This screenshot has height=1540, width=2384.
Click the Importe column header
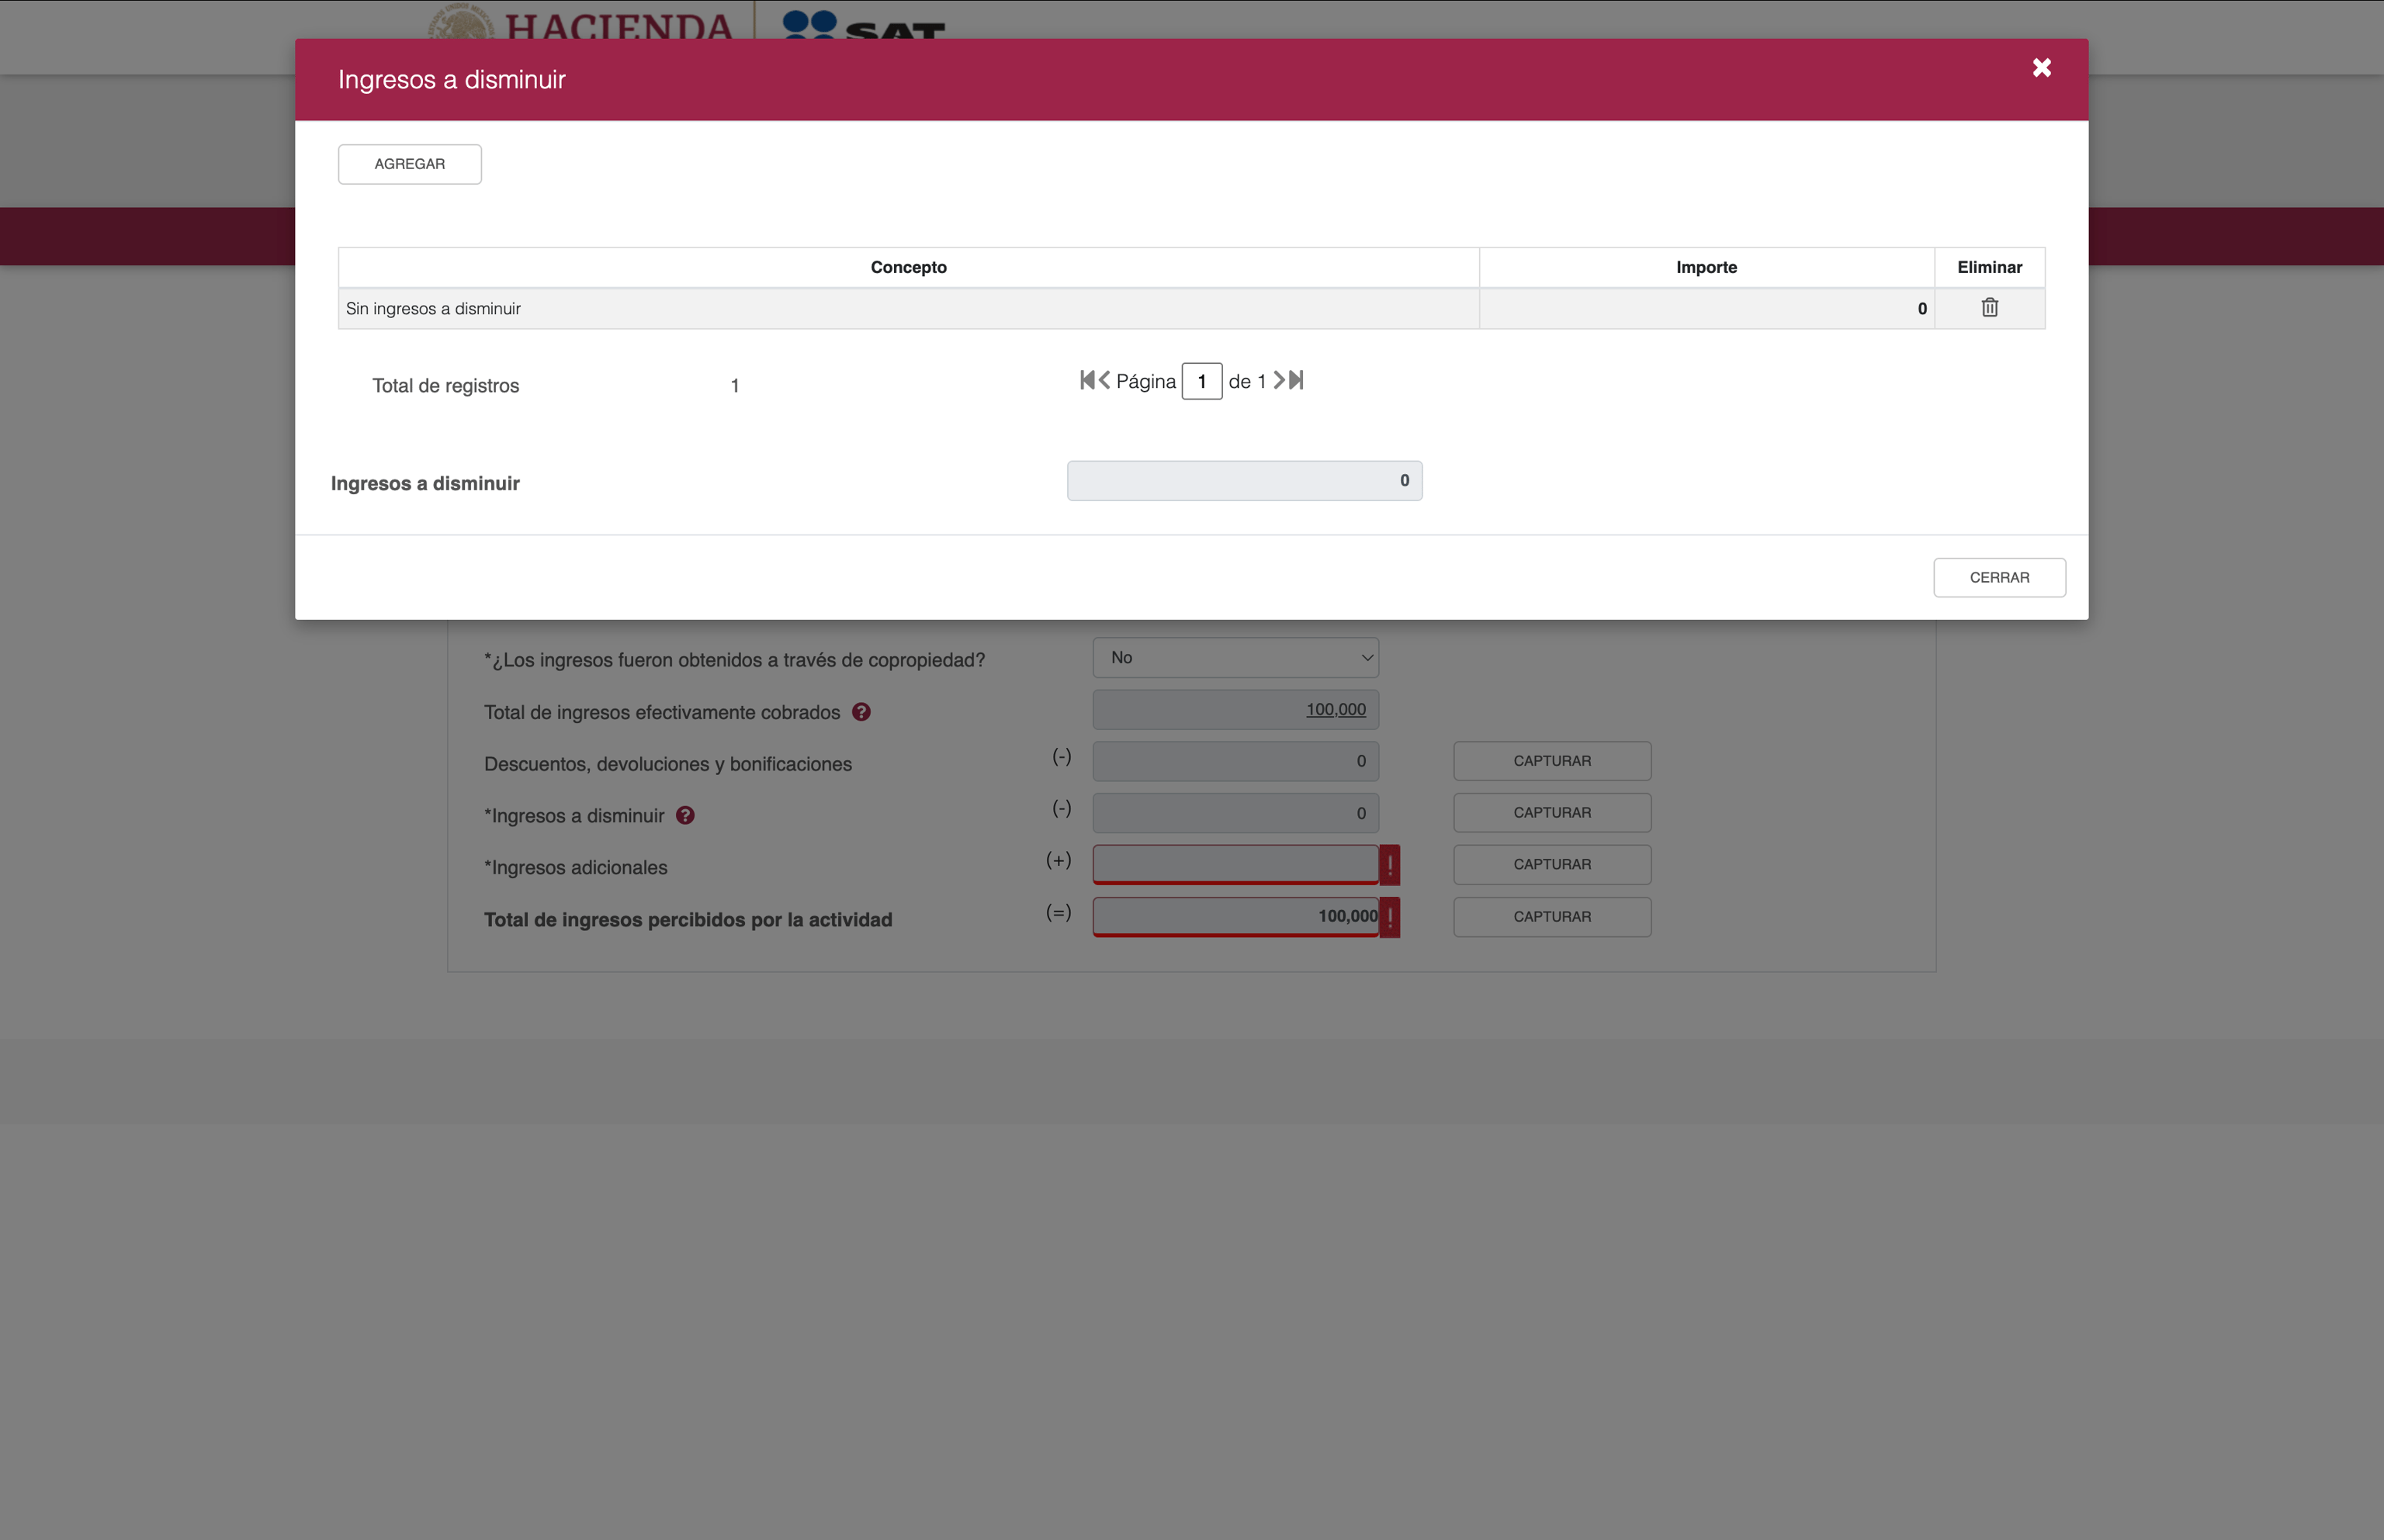[1705, 267]
